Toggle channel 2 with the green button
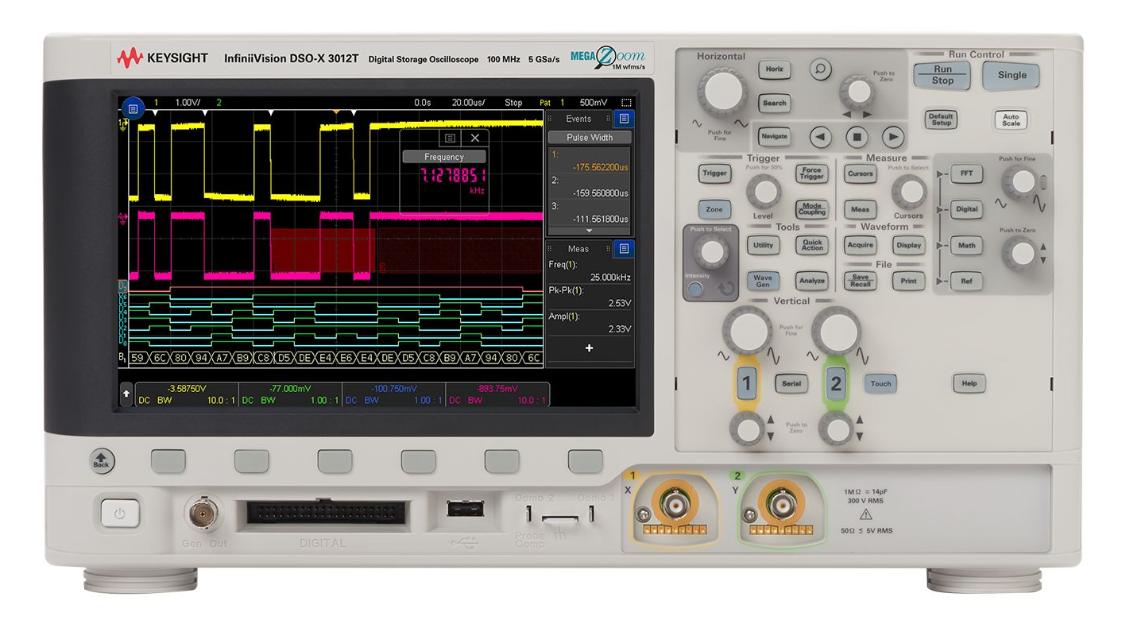This screenshot has height=644, width=1143. 835,384
